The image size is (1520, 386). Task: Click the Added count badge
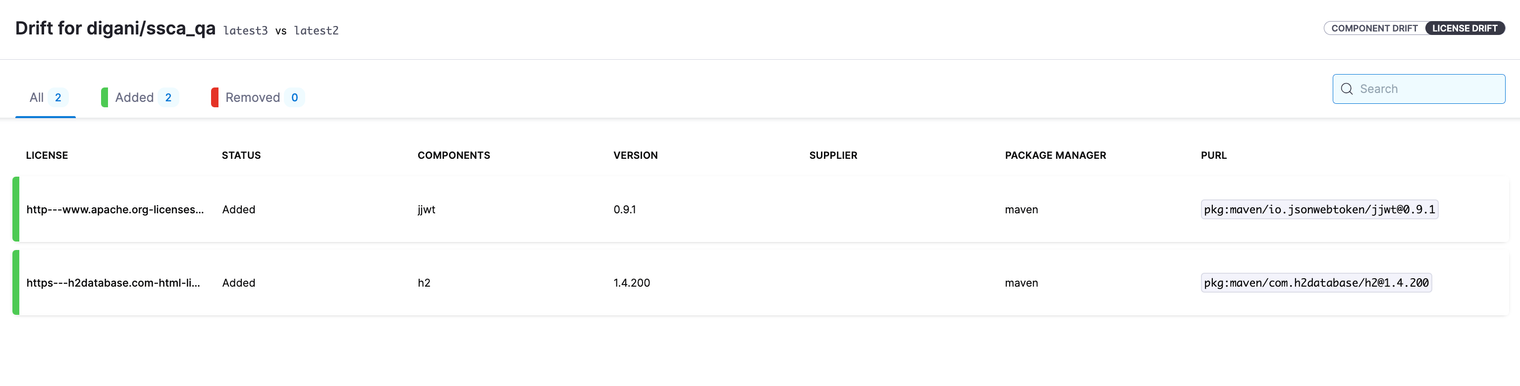tap(168, 97)
